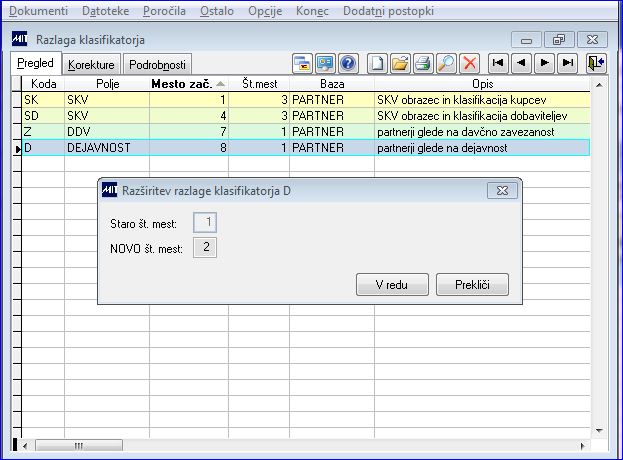The image size is (623, 460).
Task: Search with the magnifying glass icon
Action: [x=446, y=64]
